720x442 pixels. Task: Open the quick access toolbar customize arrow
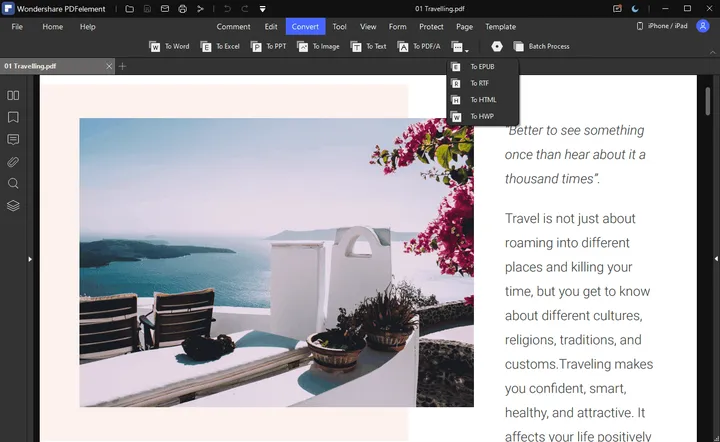pyautogui.click(x=262, y=8)
